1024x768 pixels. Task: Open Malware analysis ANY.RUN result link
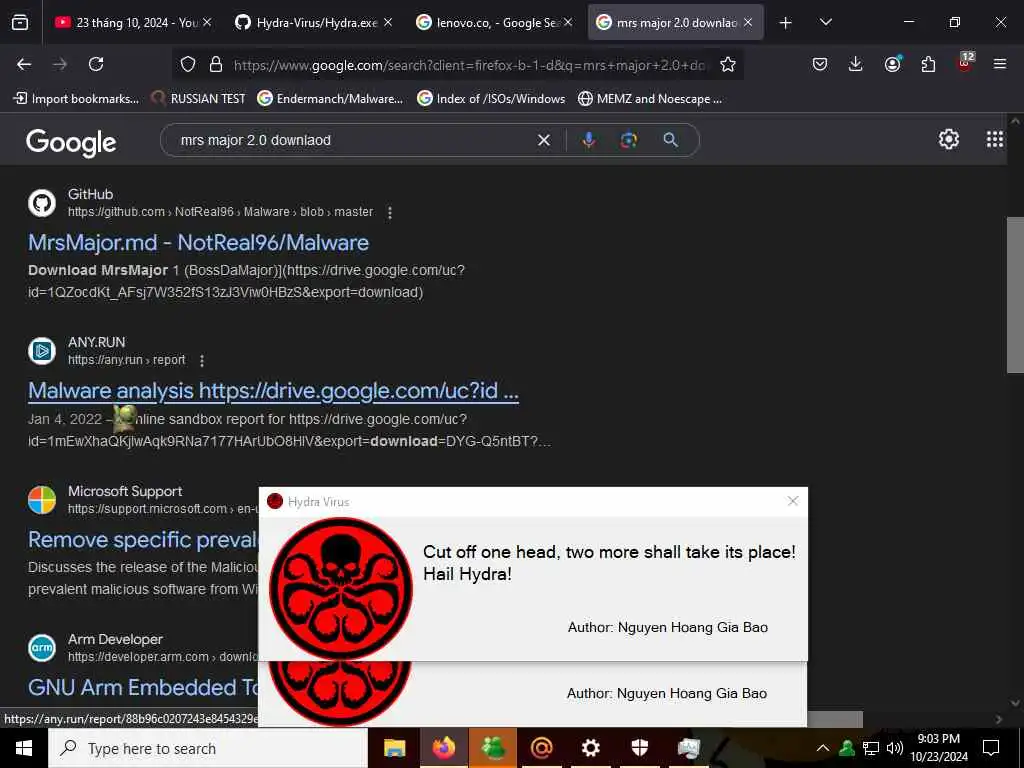click(x=274, y=391)
